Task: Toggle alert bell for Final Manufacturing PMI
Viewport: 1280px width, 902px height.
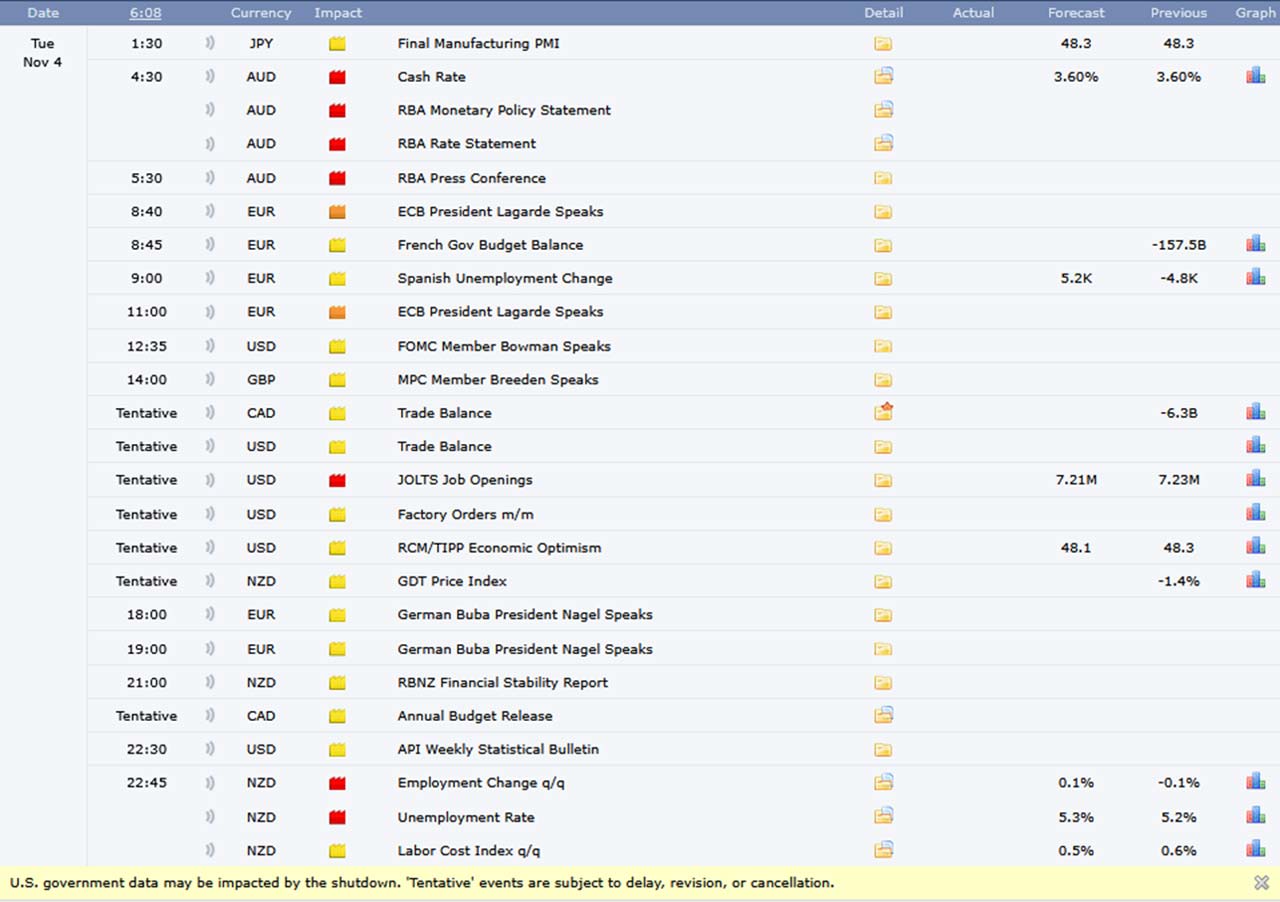Action: 210,43
